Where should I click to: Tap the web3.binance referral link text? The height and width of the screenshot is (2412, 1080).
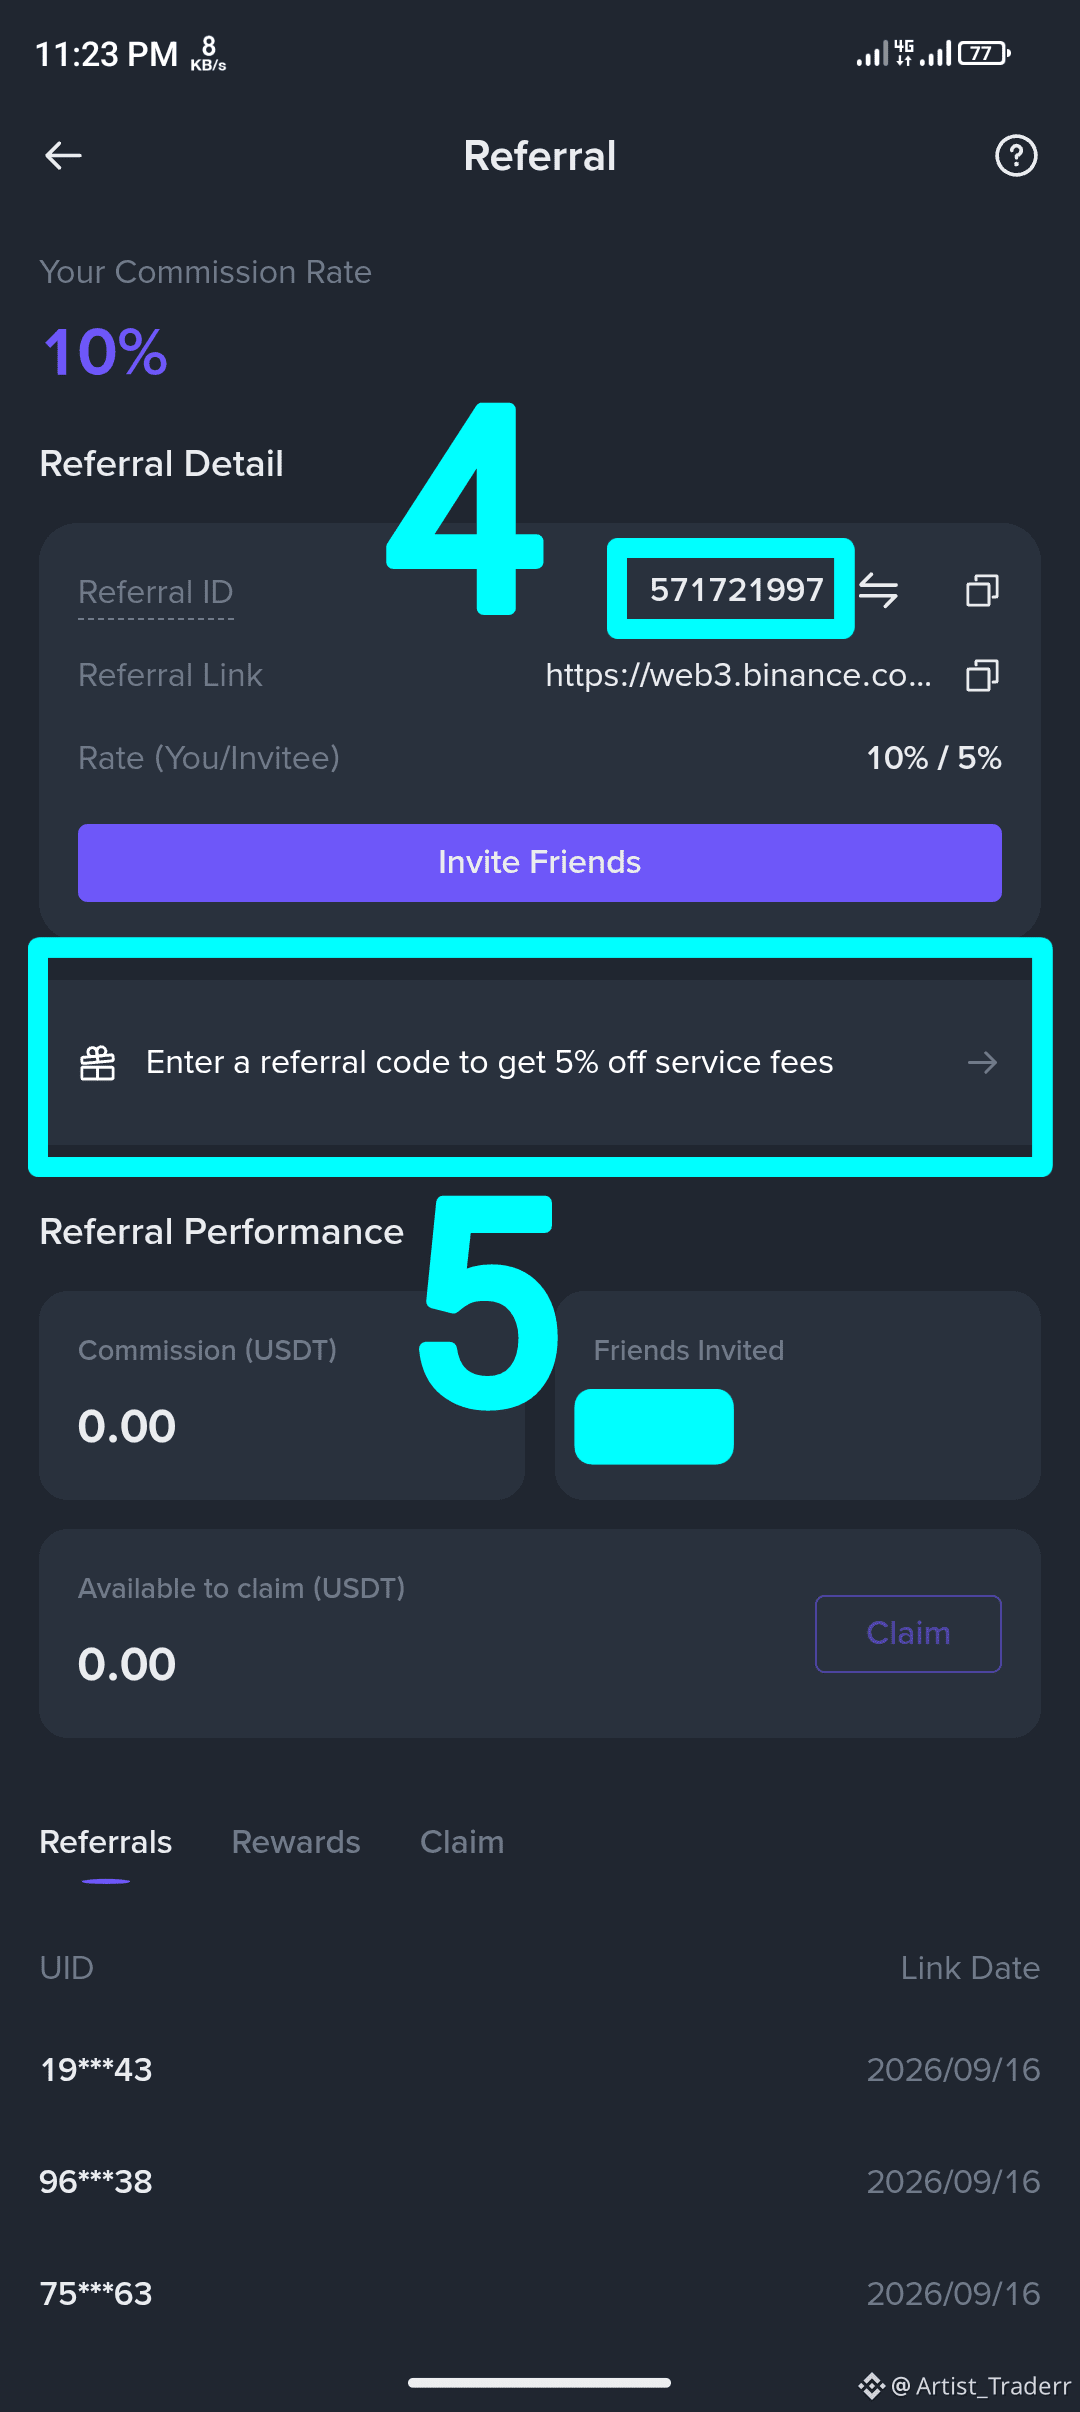point(739,675)
